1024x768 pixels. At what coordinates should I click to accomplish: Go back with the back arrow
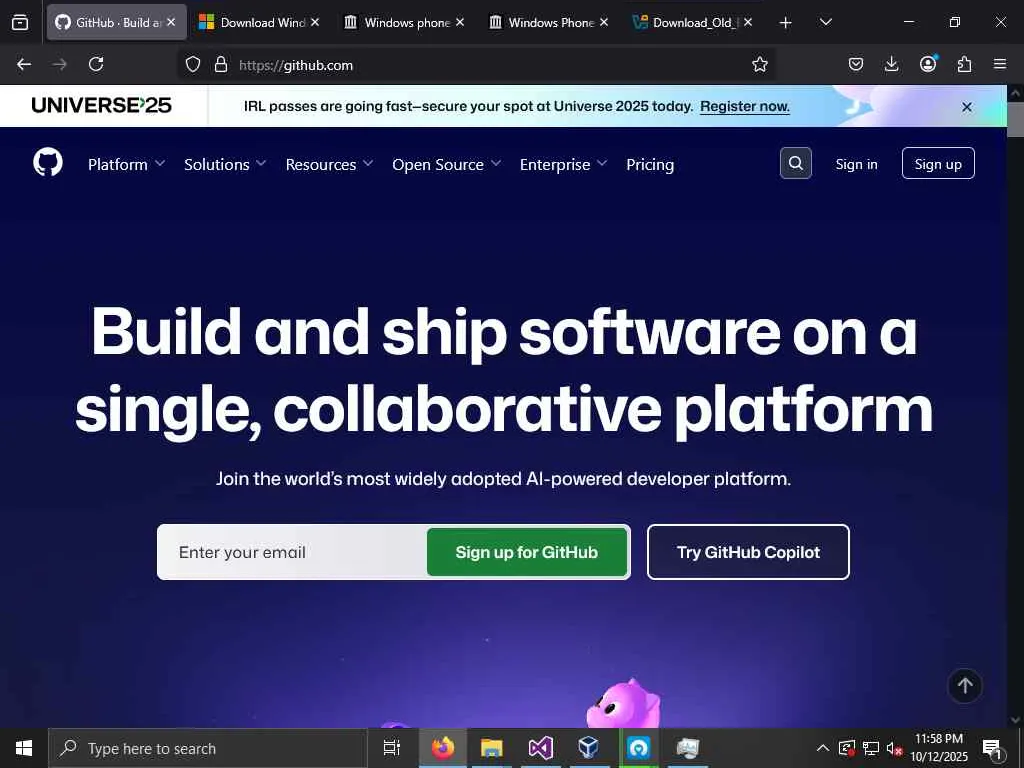point(24,64)
